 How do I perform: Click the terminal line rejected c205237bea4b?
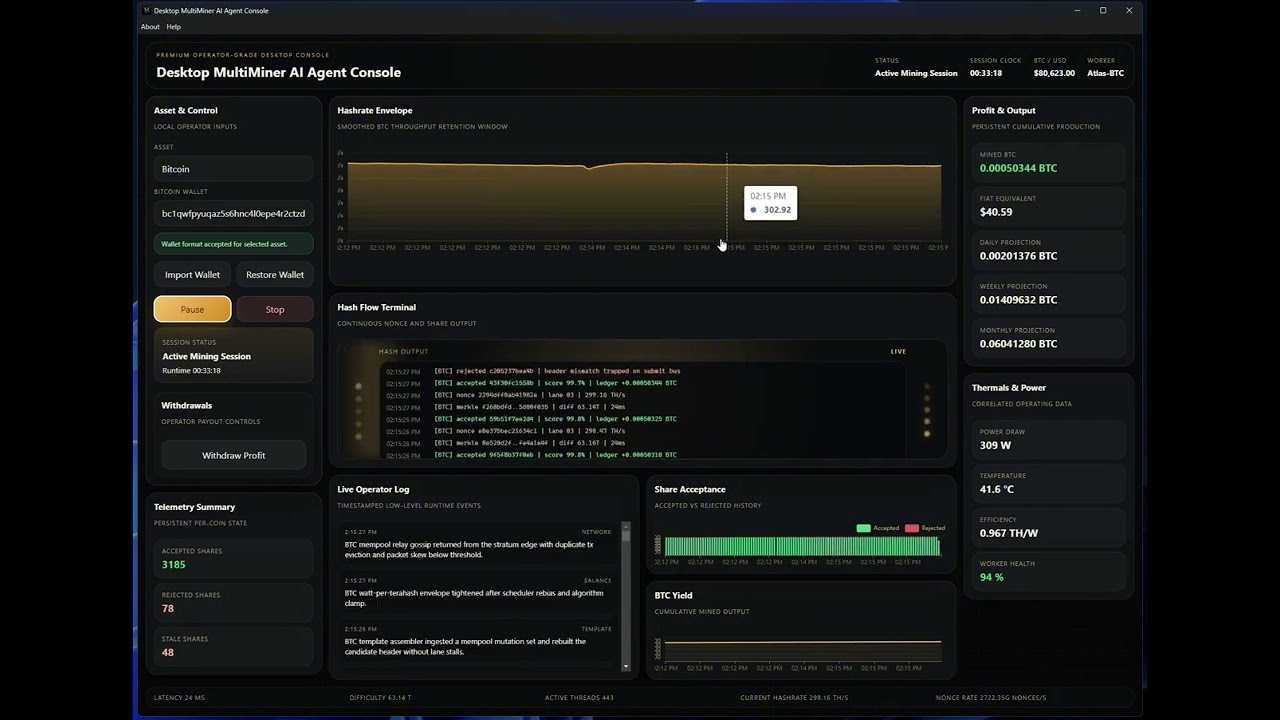(x=557, y=371)
